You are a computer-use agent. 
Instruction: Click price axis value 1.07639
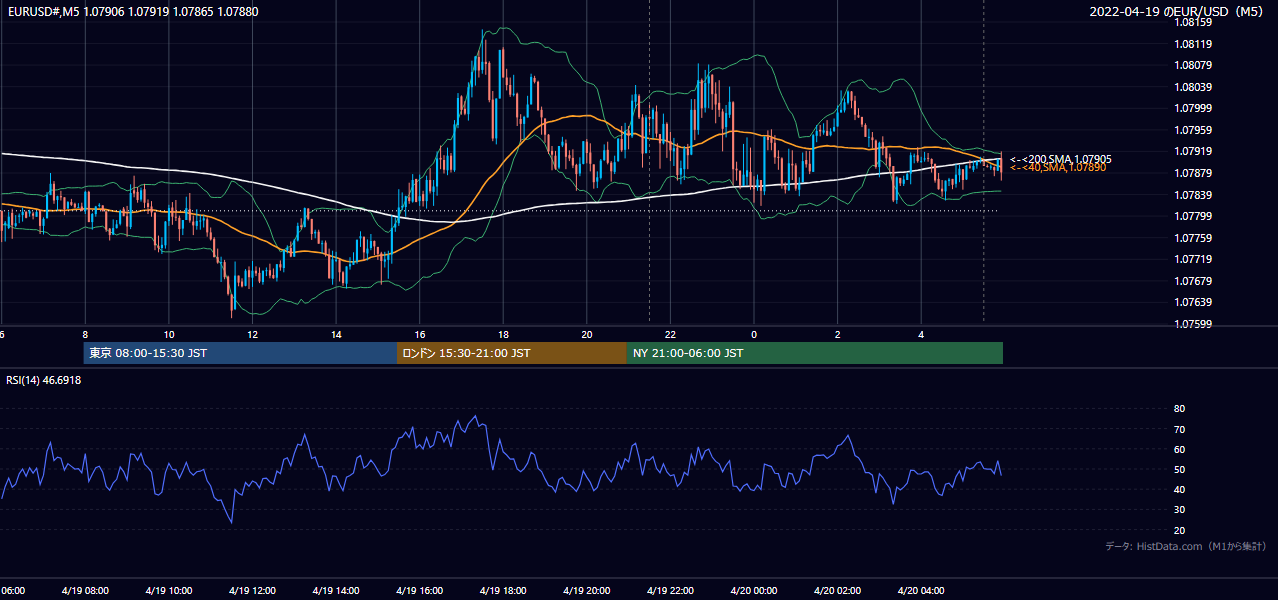1193,302
